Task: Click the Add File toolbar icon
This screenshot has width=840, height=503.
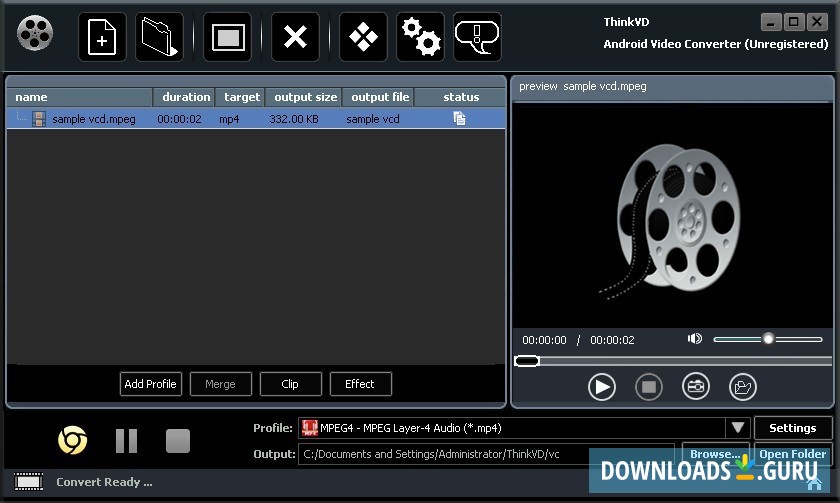Action: click(x=102, y=38)
